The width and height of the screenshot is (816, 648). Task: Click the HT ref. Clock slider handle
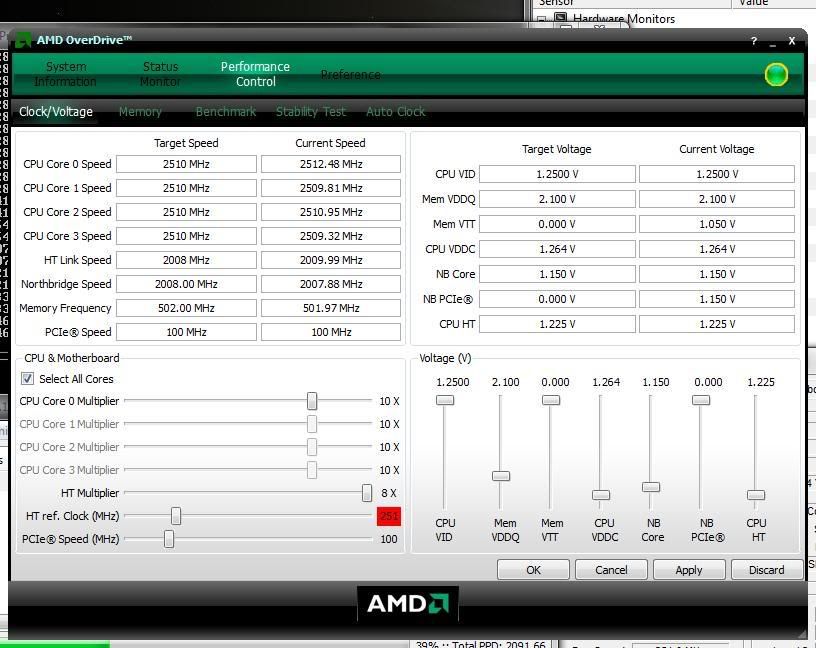tap(176, 516)
